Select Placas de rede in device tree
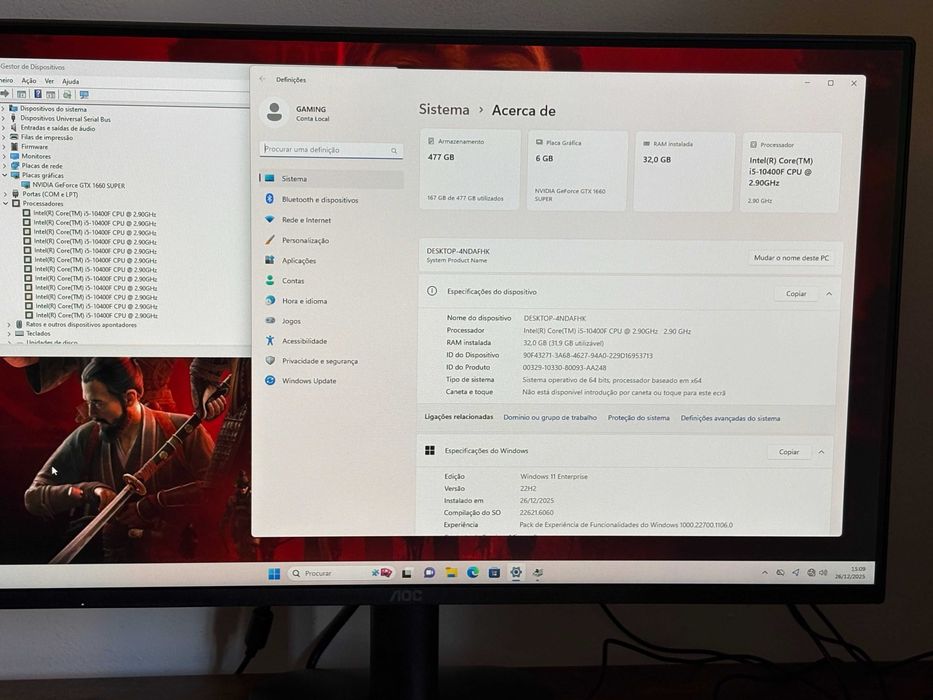 click(42, 166)
